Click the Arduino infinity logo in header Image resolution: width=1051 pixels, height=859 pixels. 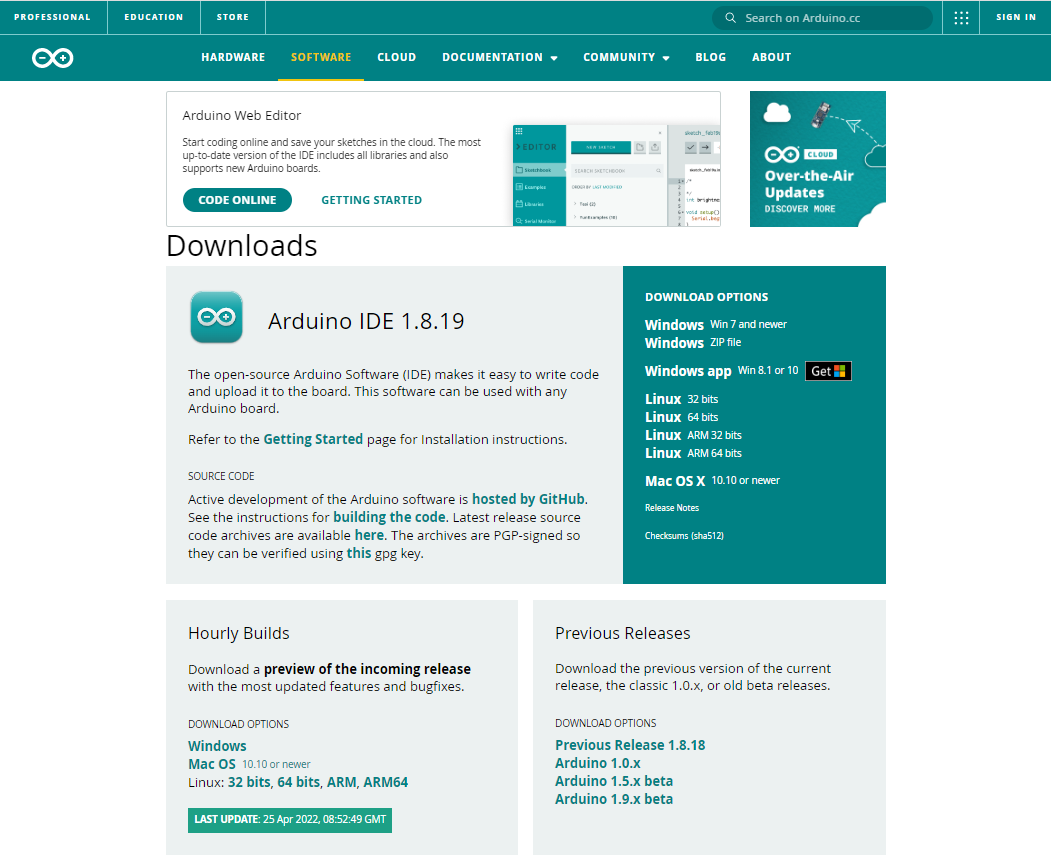coord(52,58)
